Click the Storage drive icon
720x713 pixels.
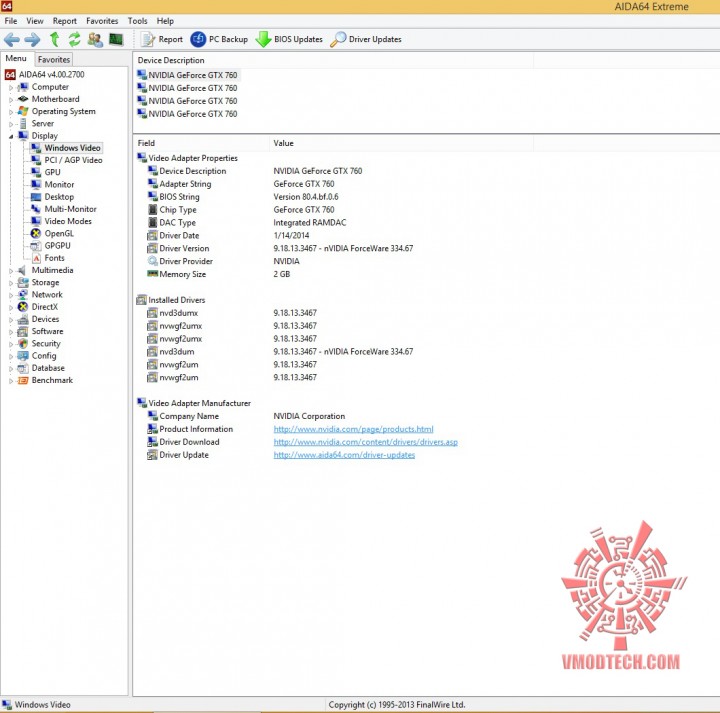coord(22,282)
